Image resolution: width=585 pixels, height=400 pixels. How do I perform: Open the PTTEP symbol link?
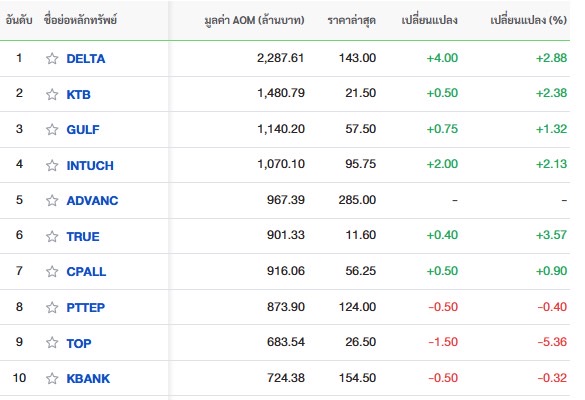tap(85, 307)
